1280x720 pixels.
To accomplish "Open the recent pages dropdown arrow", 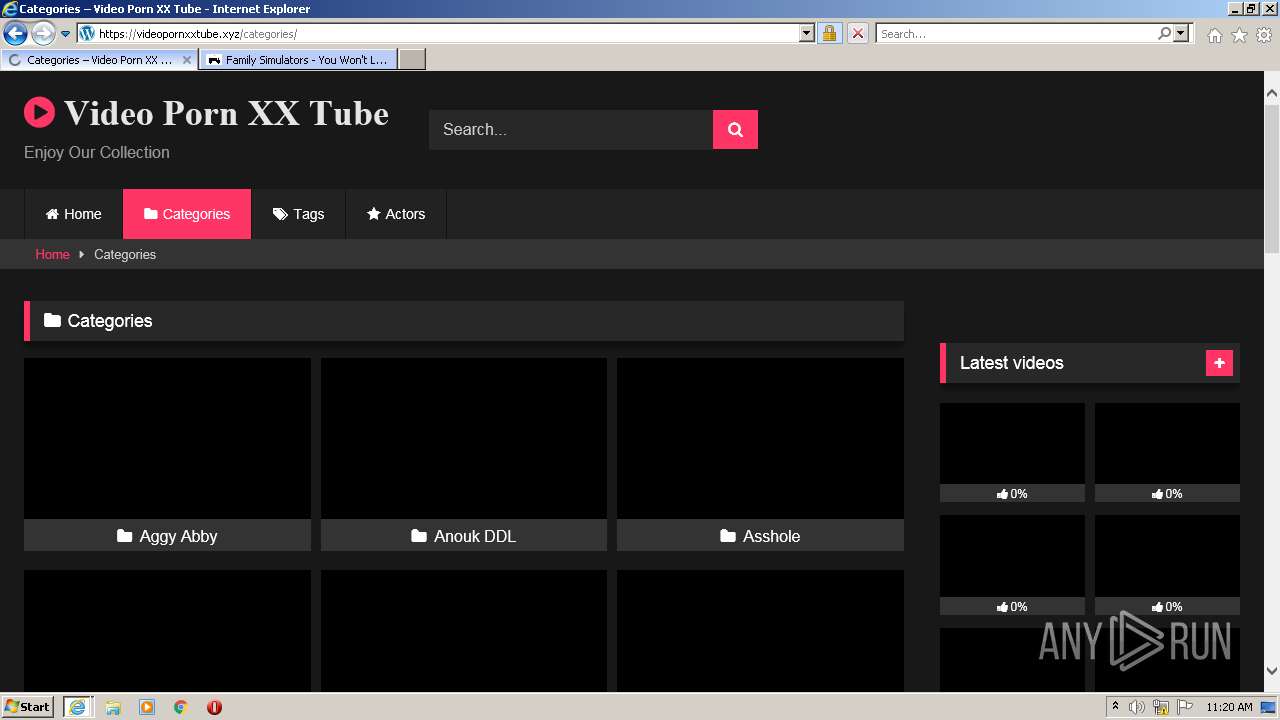I will tap(66, 34).
